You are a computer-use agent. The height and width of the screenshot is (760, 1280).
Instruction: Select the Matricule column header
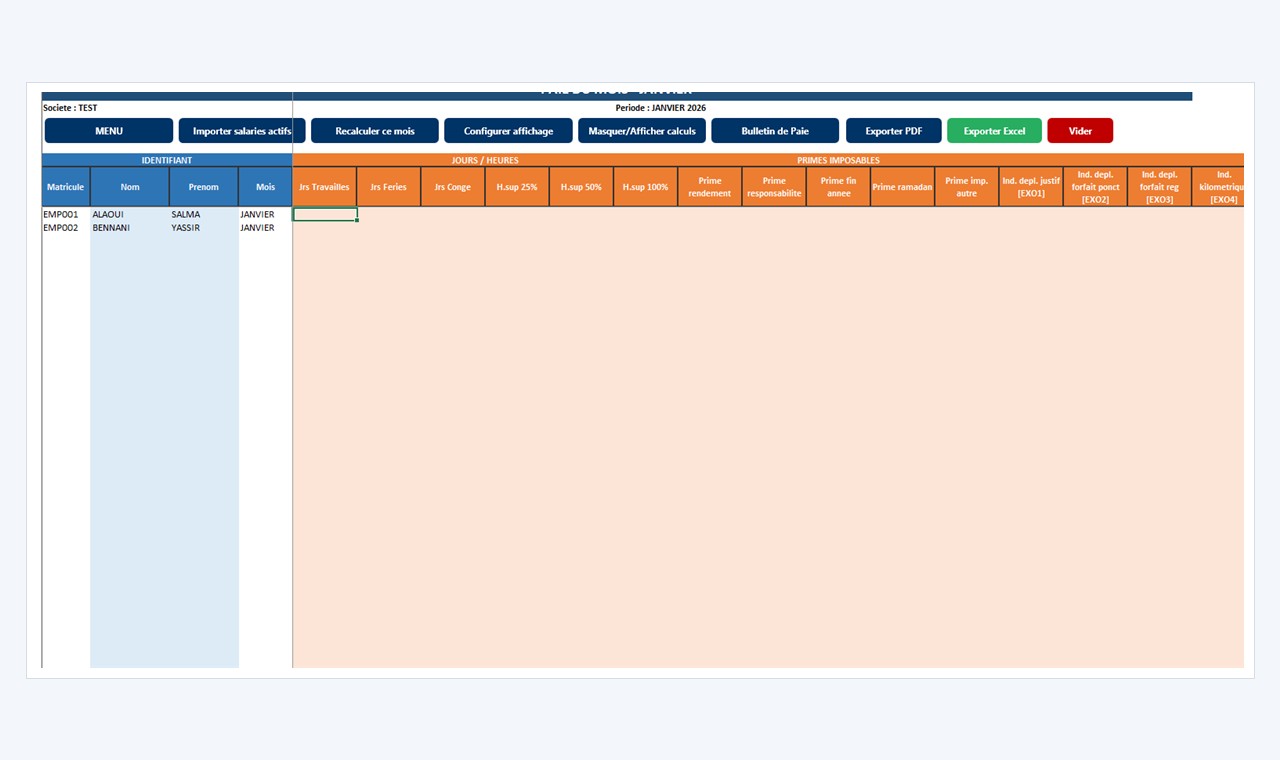point(66,187)
